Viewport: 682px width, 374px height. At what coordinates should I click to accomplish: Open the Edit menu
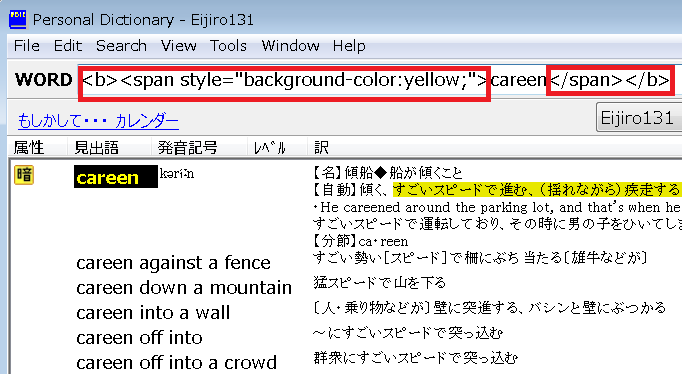click(68, 46)
